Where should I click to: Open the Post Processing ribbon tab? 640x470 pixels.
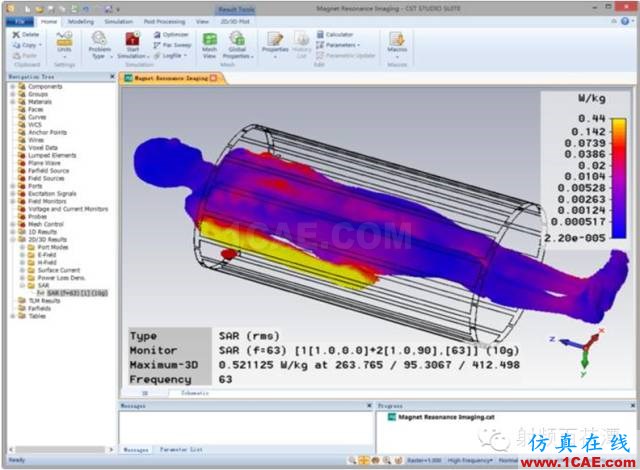[x=164, y=22]
